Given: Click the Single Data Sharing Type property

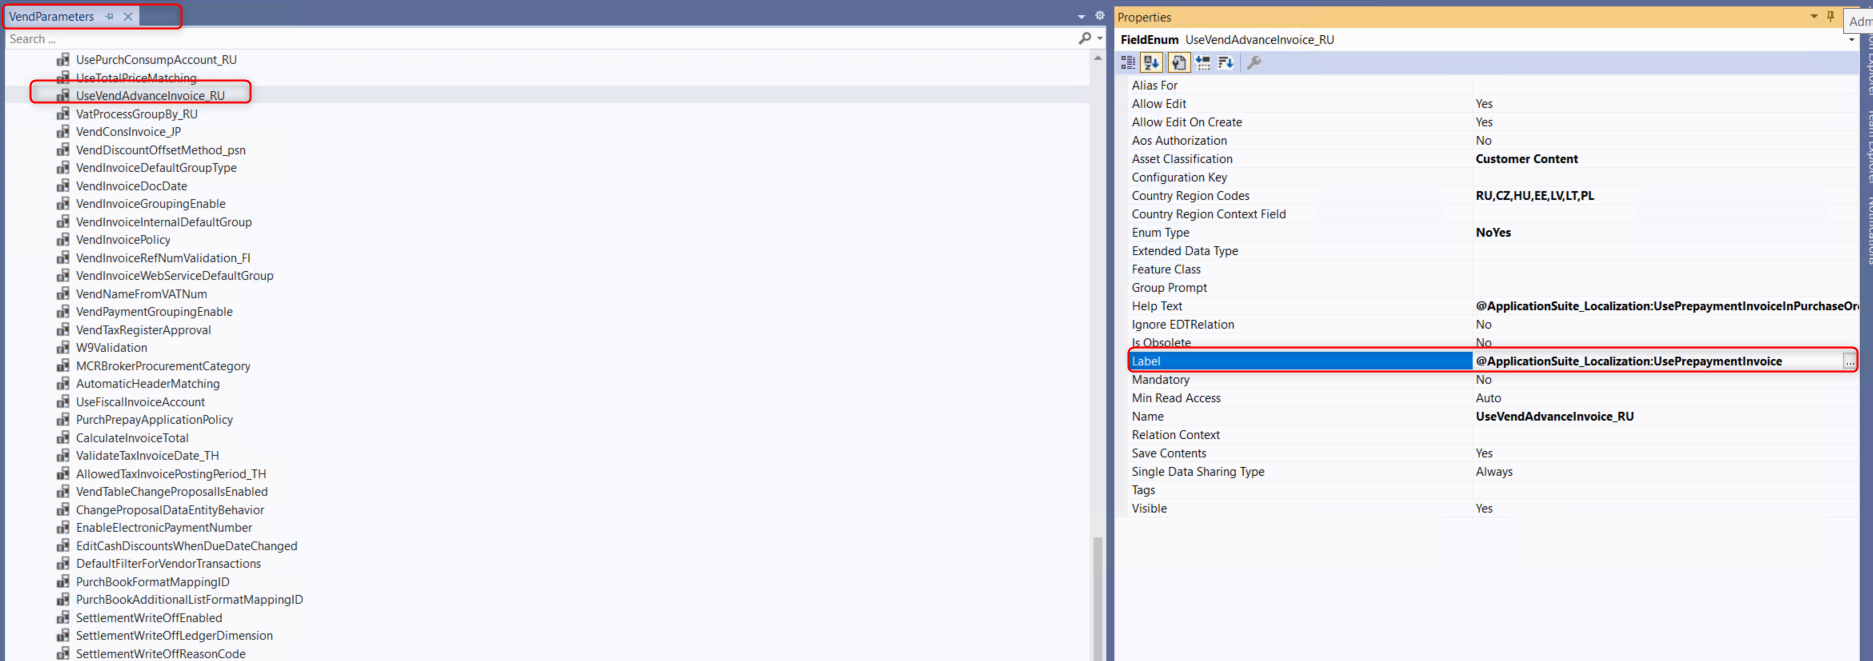Looking at the screenshot, I should point(1493,472).
